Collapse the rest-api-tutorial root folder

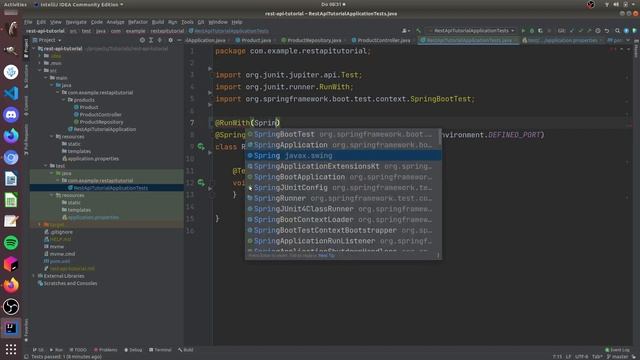34,49
